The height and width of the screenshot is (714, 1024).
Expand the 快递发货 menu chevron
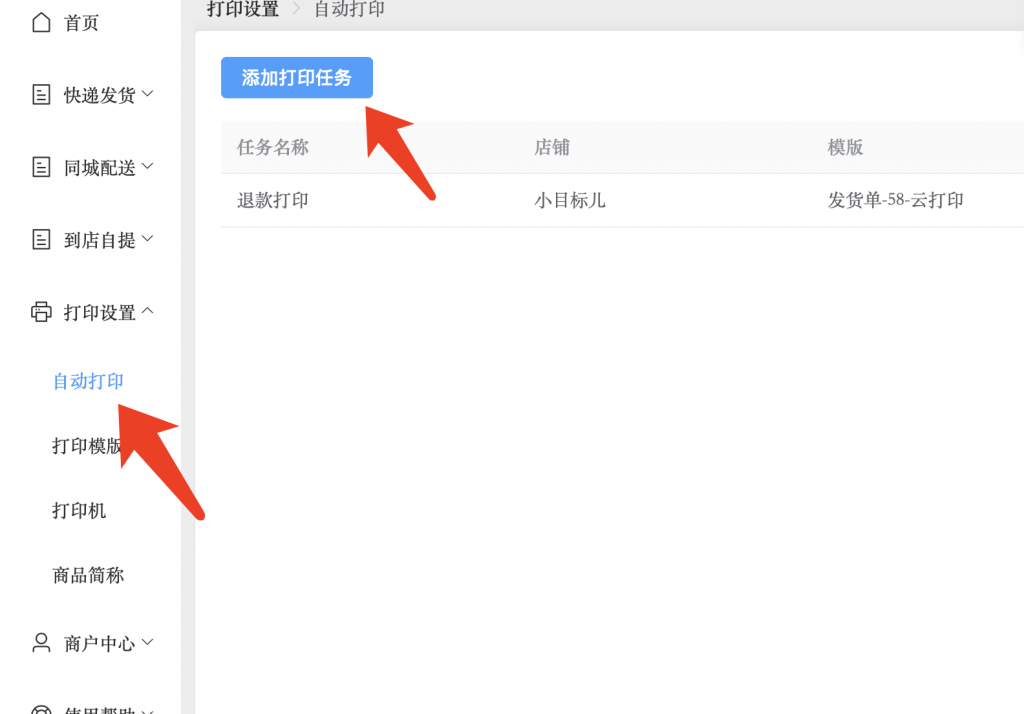tap(148, 94)
